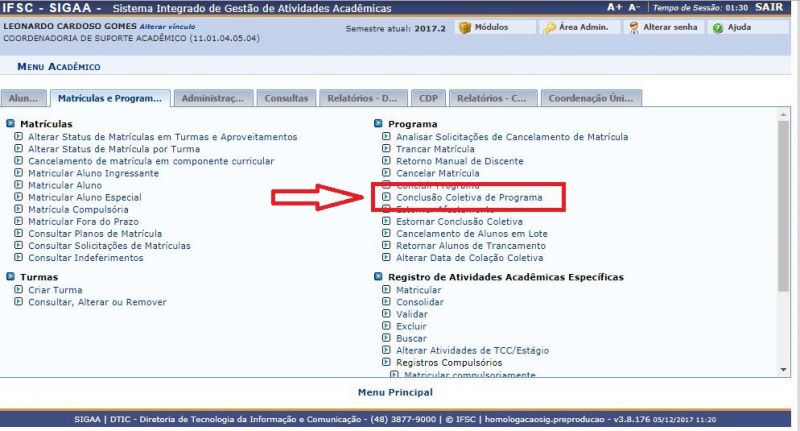Viewport: 800px width, 431px height.
Task: Open Conclusão Coletiva de Programa
Action: pos(469,198)
